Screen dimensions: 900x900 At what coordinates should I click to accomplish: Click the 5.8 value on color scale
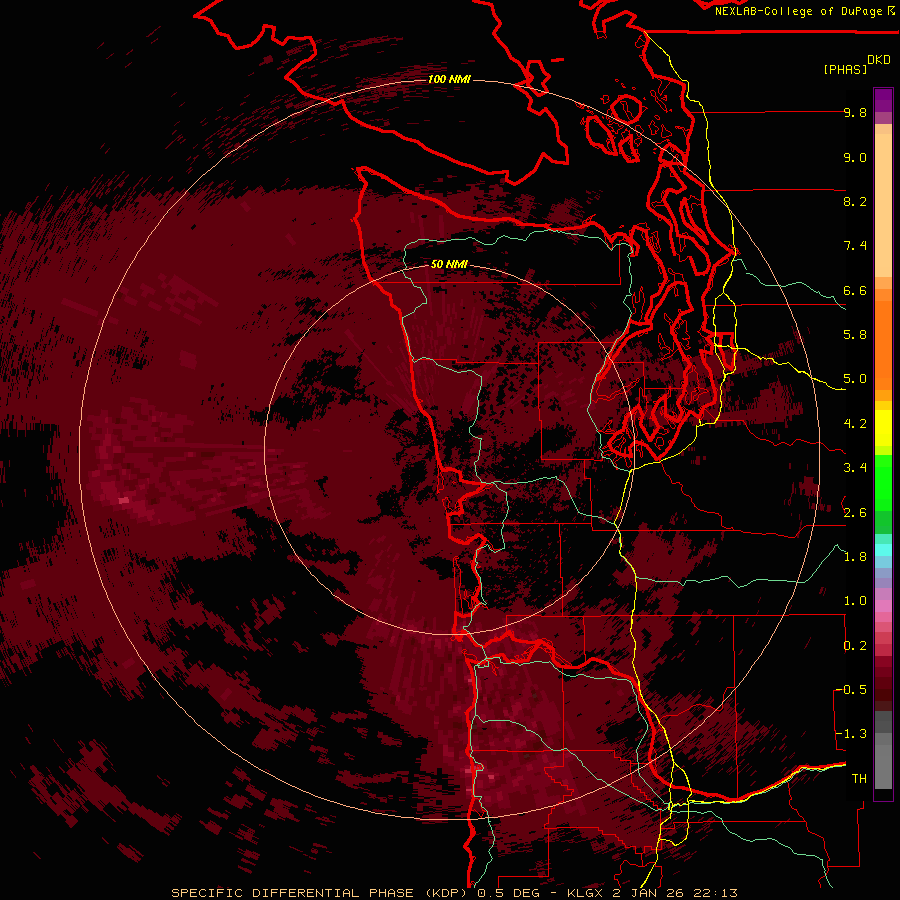[x=855, y=335]
